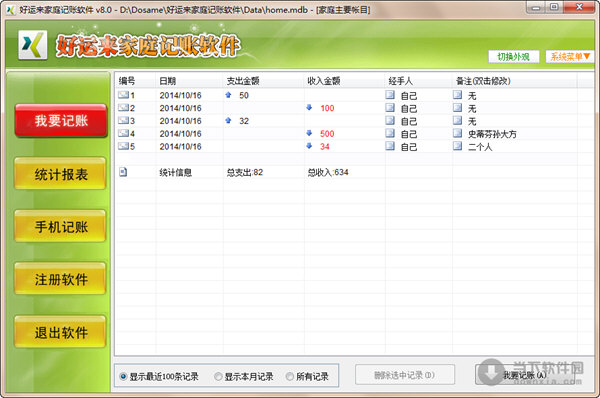Click the red income value 100

tap(327, 108)
